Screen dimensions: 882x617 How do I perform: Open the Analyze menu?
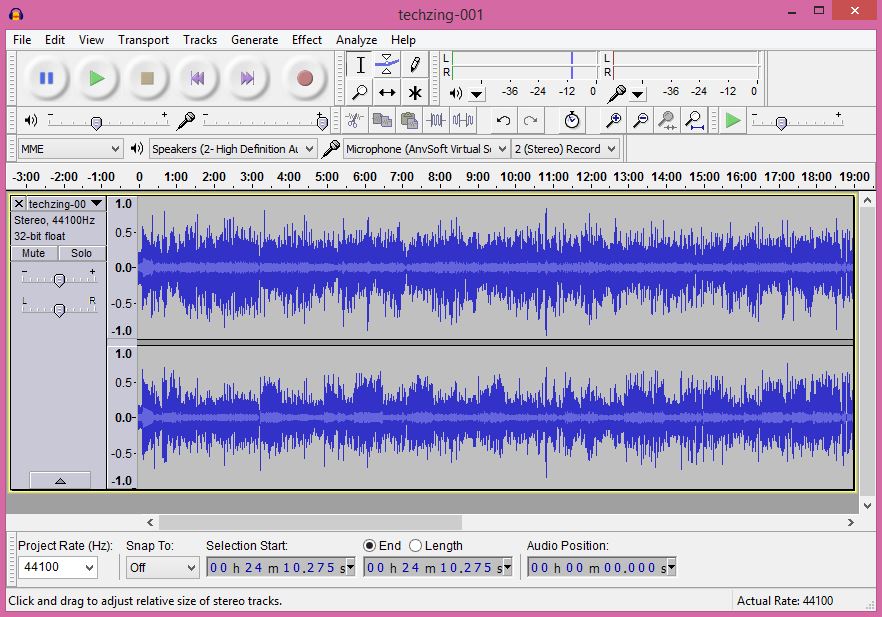pos(357,40)
